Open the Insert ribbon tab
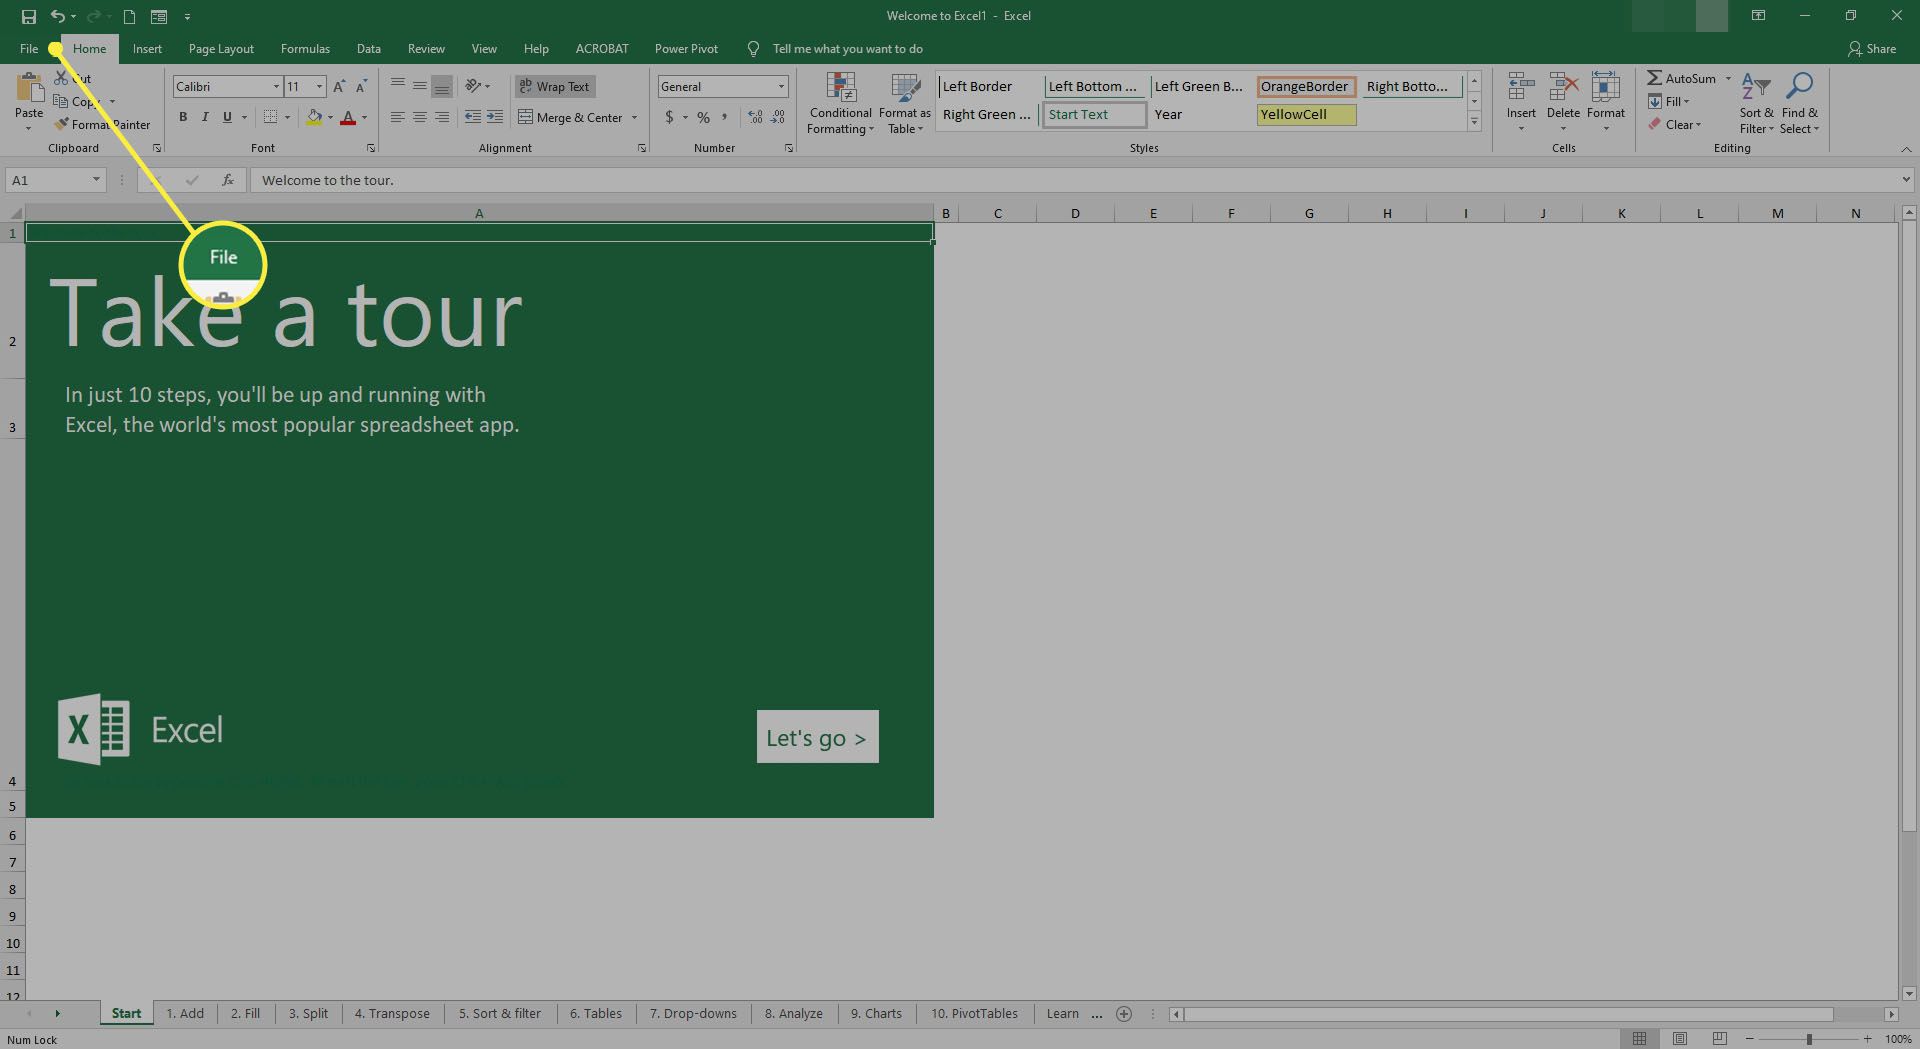1920x1049 pixels. point(147,49)
